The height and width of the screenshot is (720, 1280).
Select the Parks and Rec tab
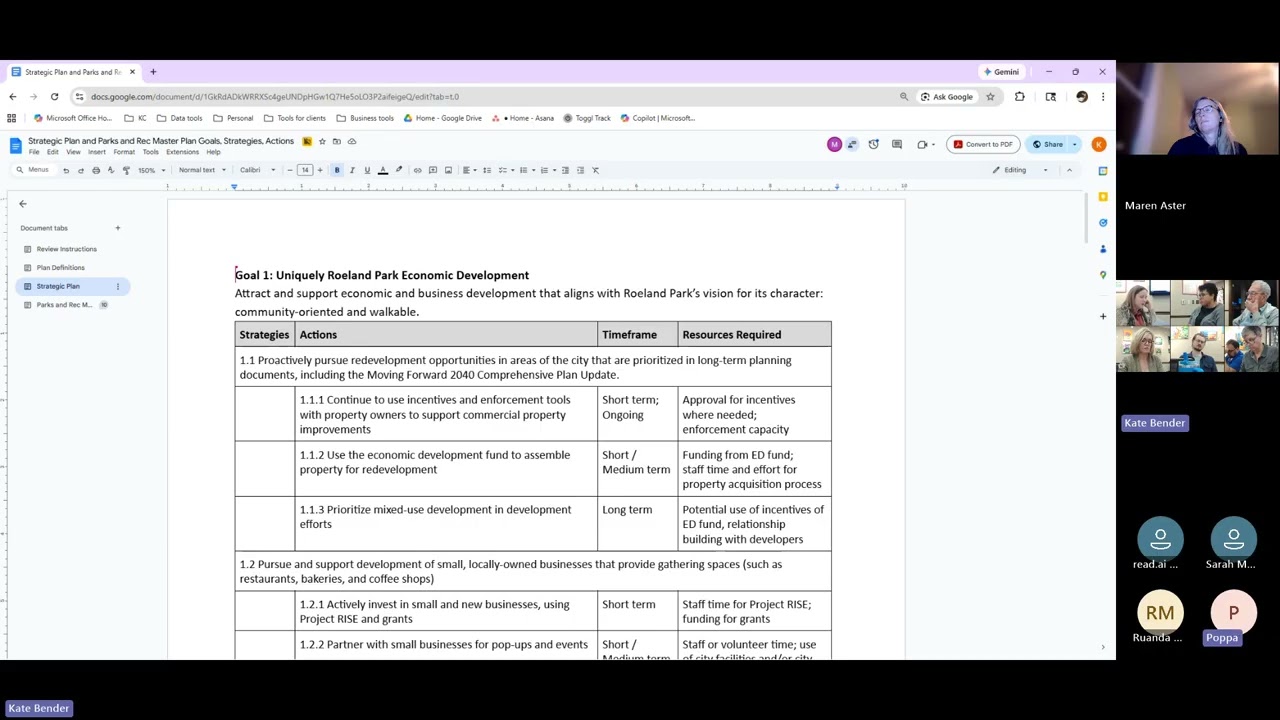click(64, 305)
